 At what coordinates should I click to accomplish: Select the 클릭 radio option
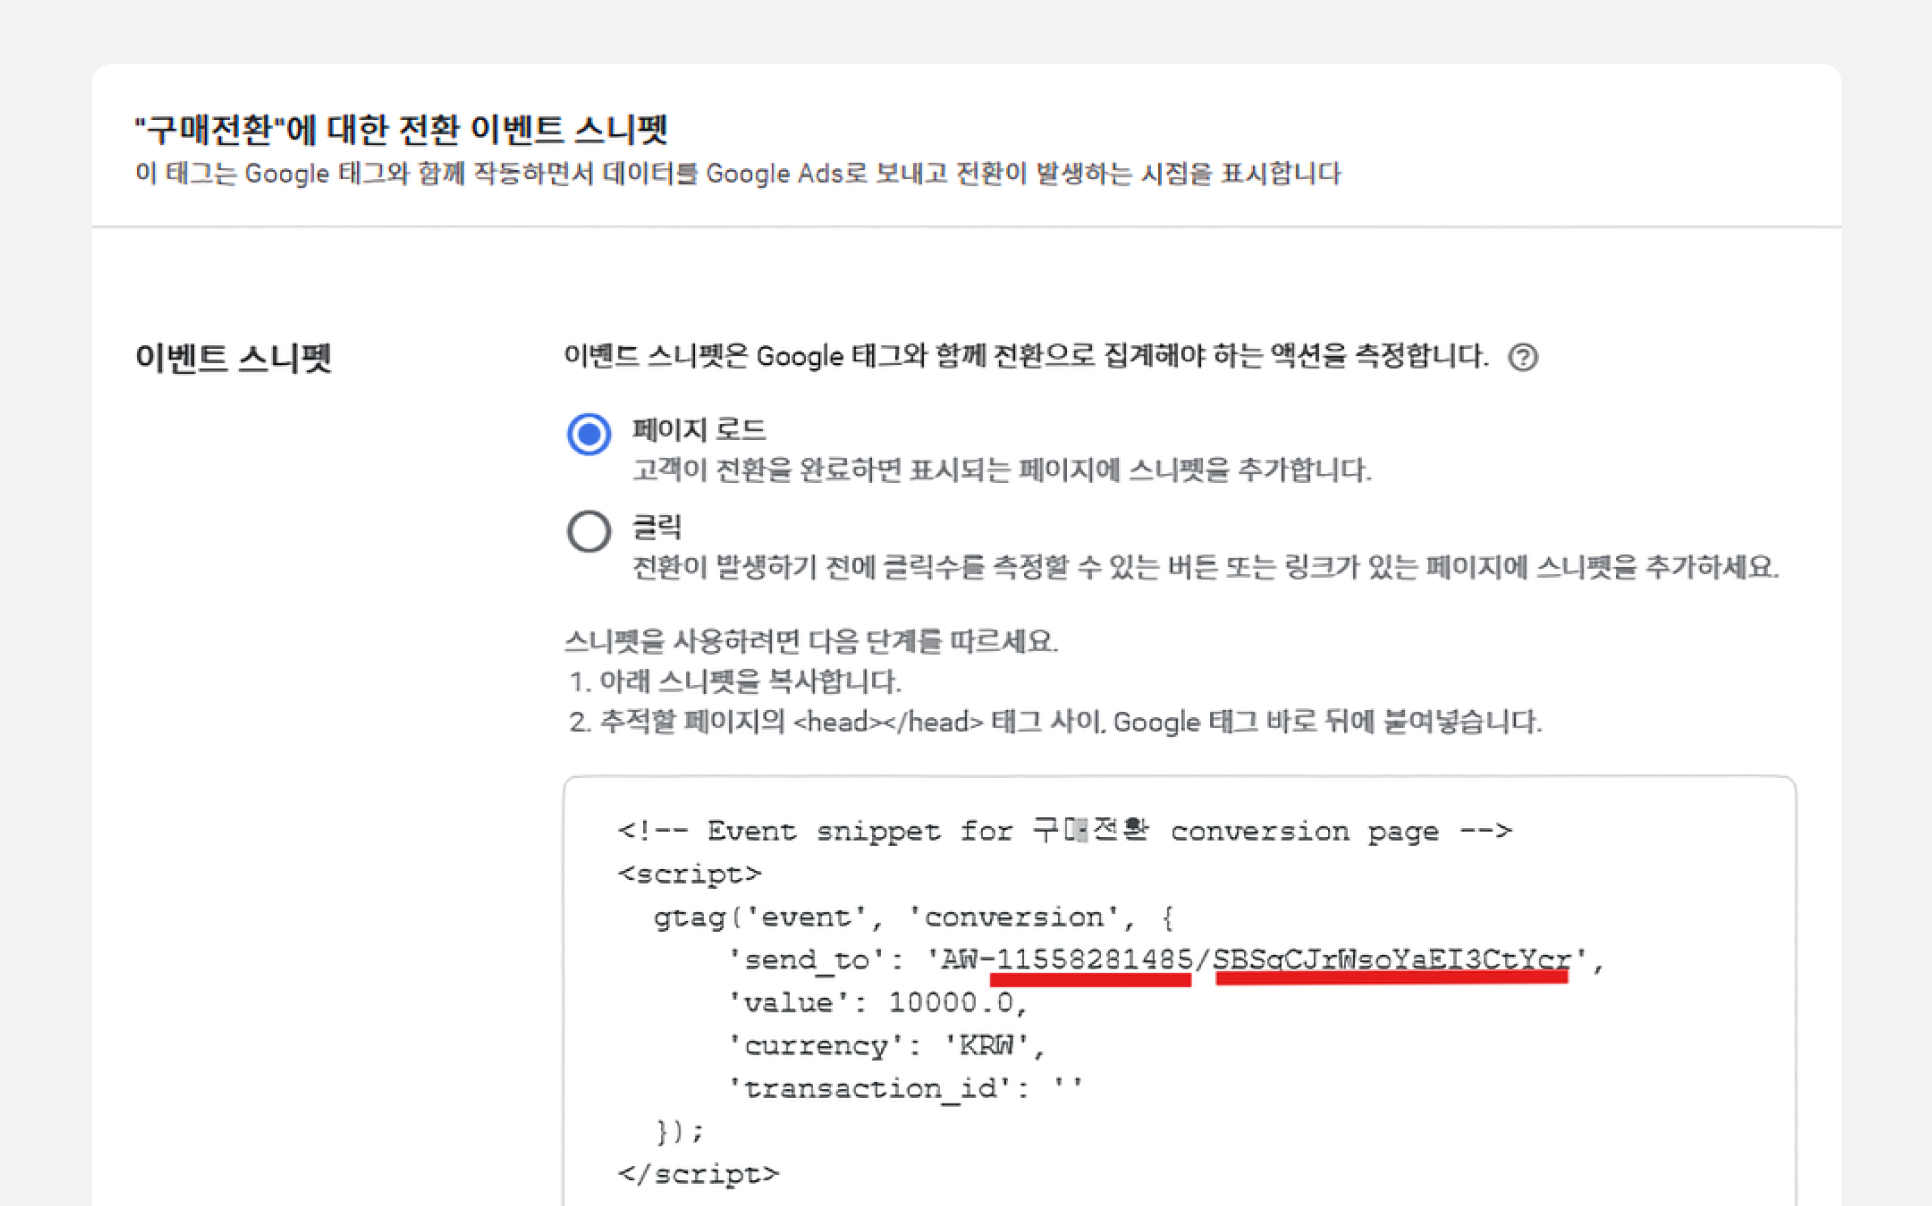pyautogui.click(x=589, y=531)
